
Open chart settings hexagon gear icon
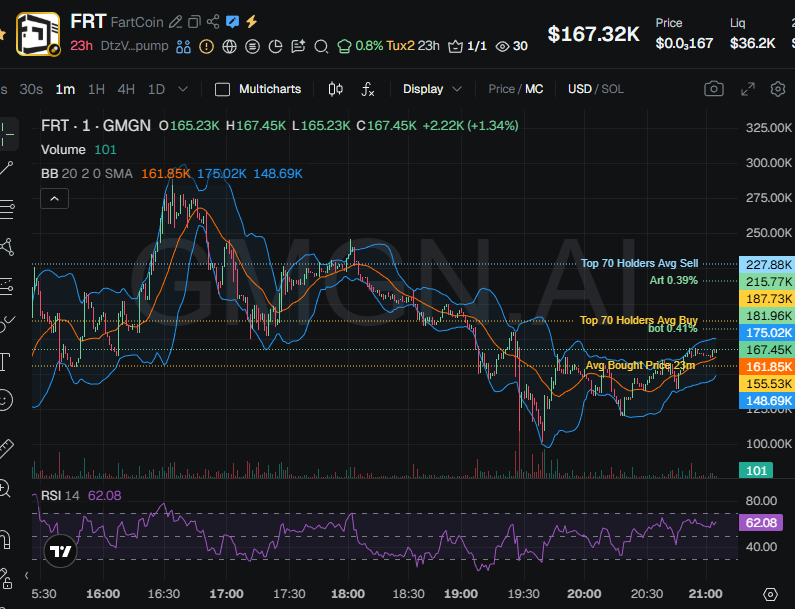point(778,89)
